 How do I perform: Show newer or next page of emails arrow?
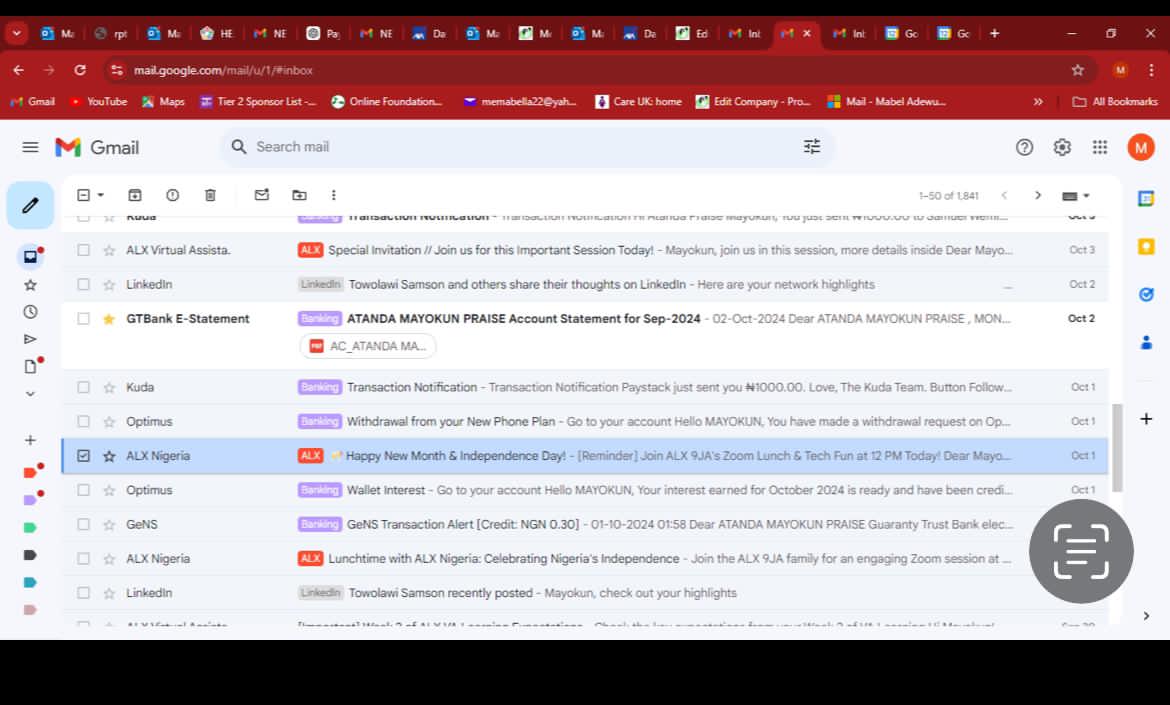(x=1038, y=195)
